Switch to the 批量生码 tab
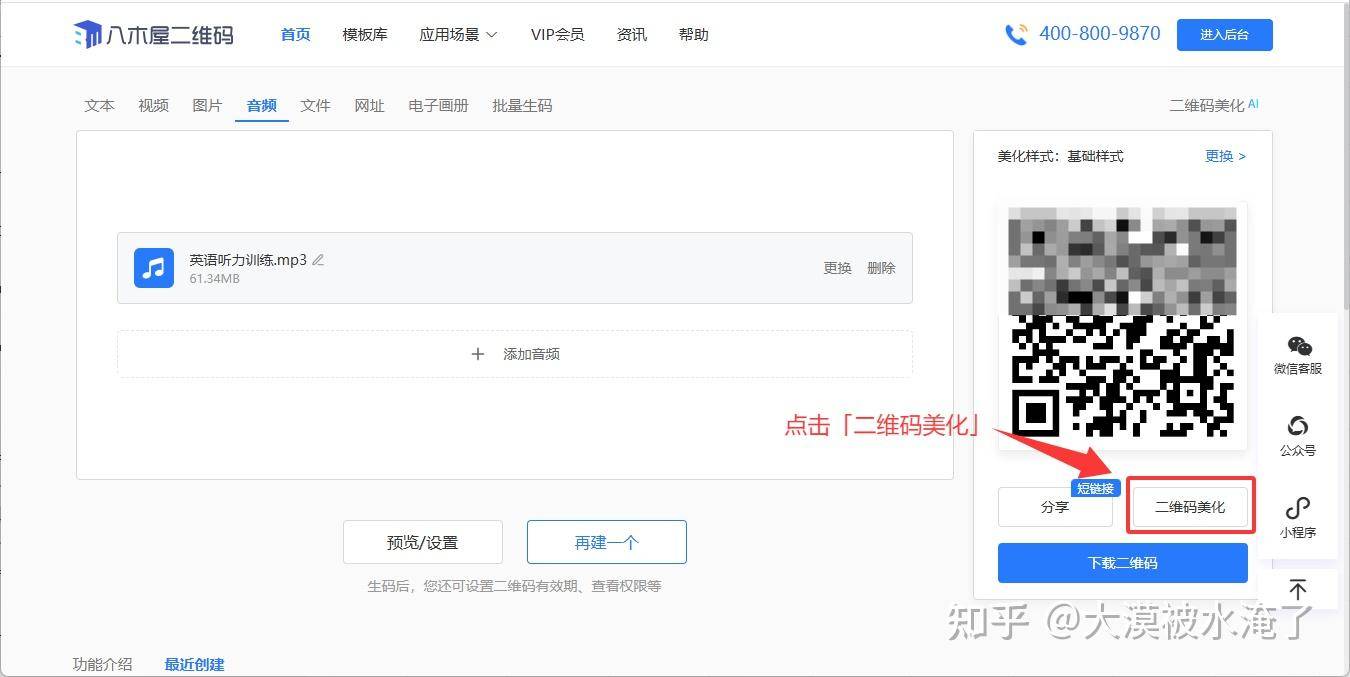The image size is (1350, 677). (x=522, y=105)
